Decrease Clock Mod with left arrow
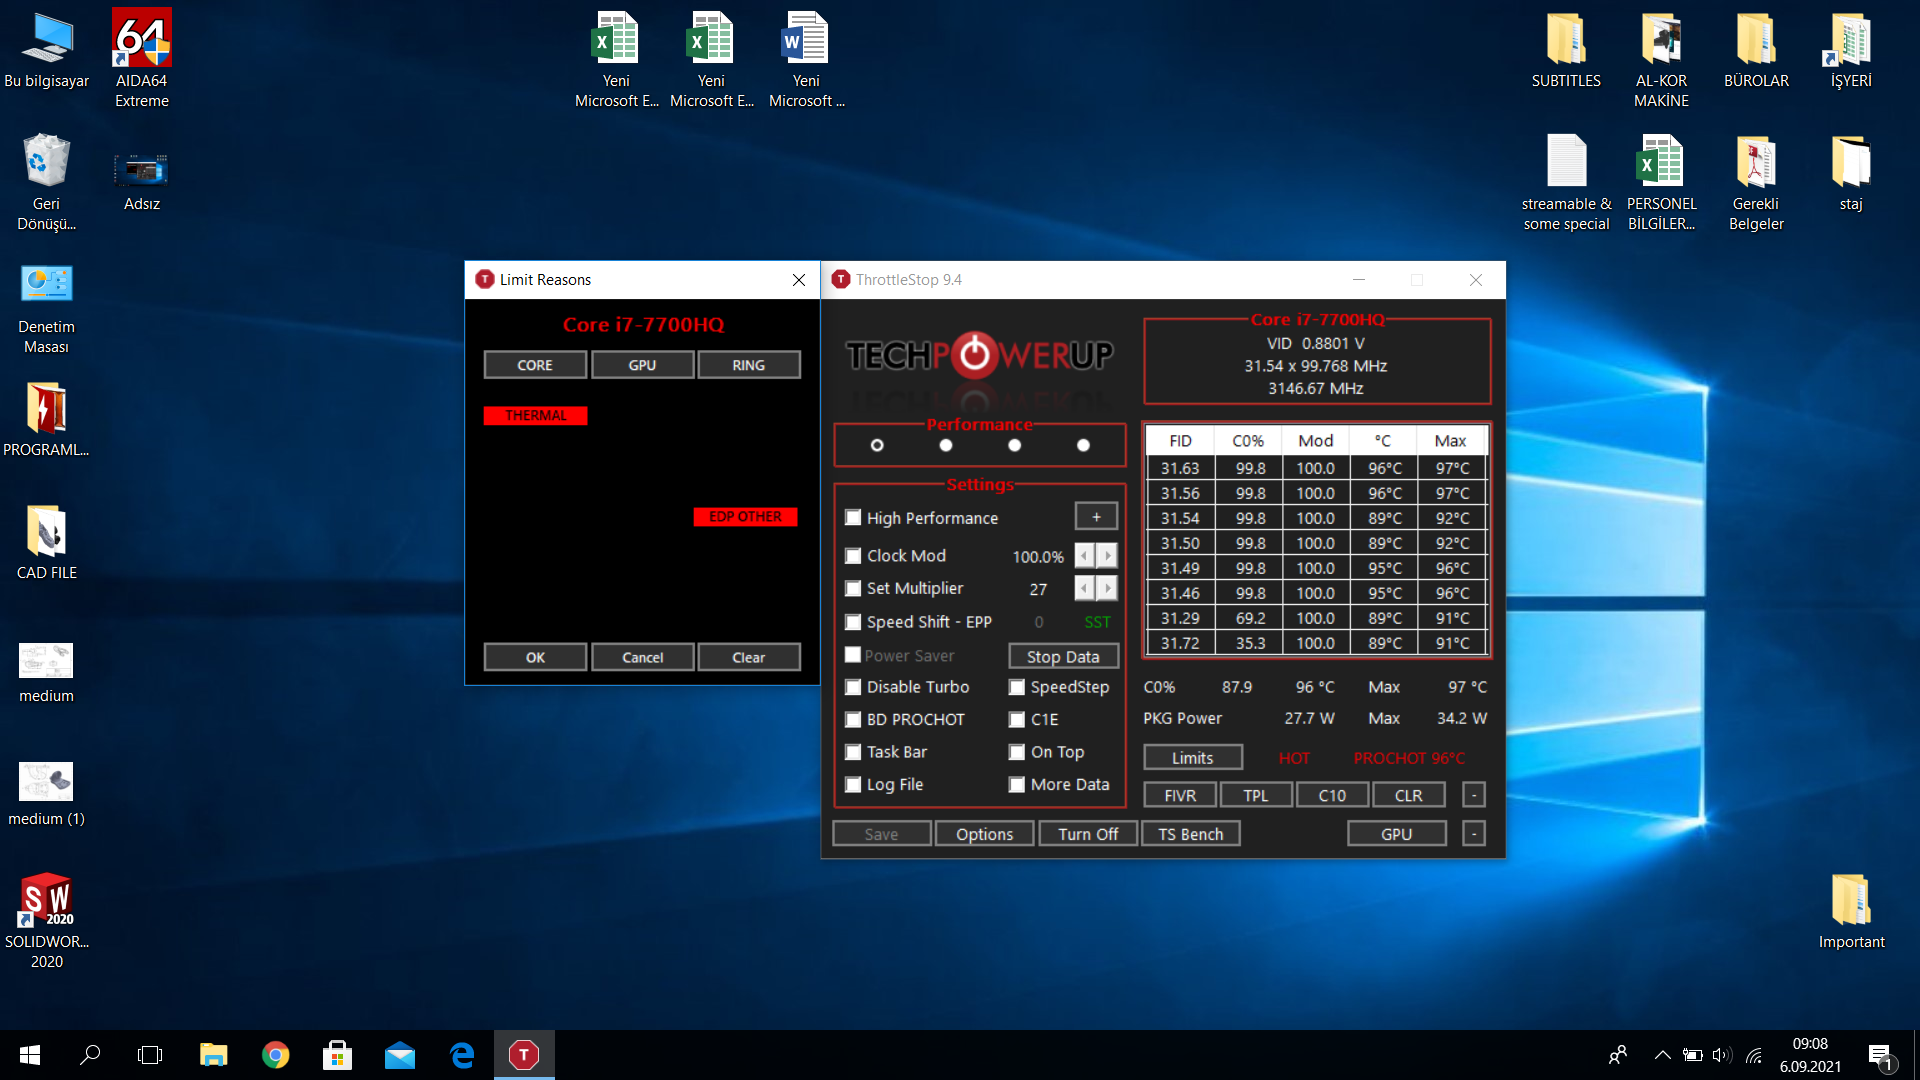1920x1080 pixels. click(x=1085, y=555)
